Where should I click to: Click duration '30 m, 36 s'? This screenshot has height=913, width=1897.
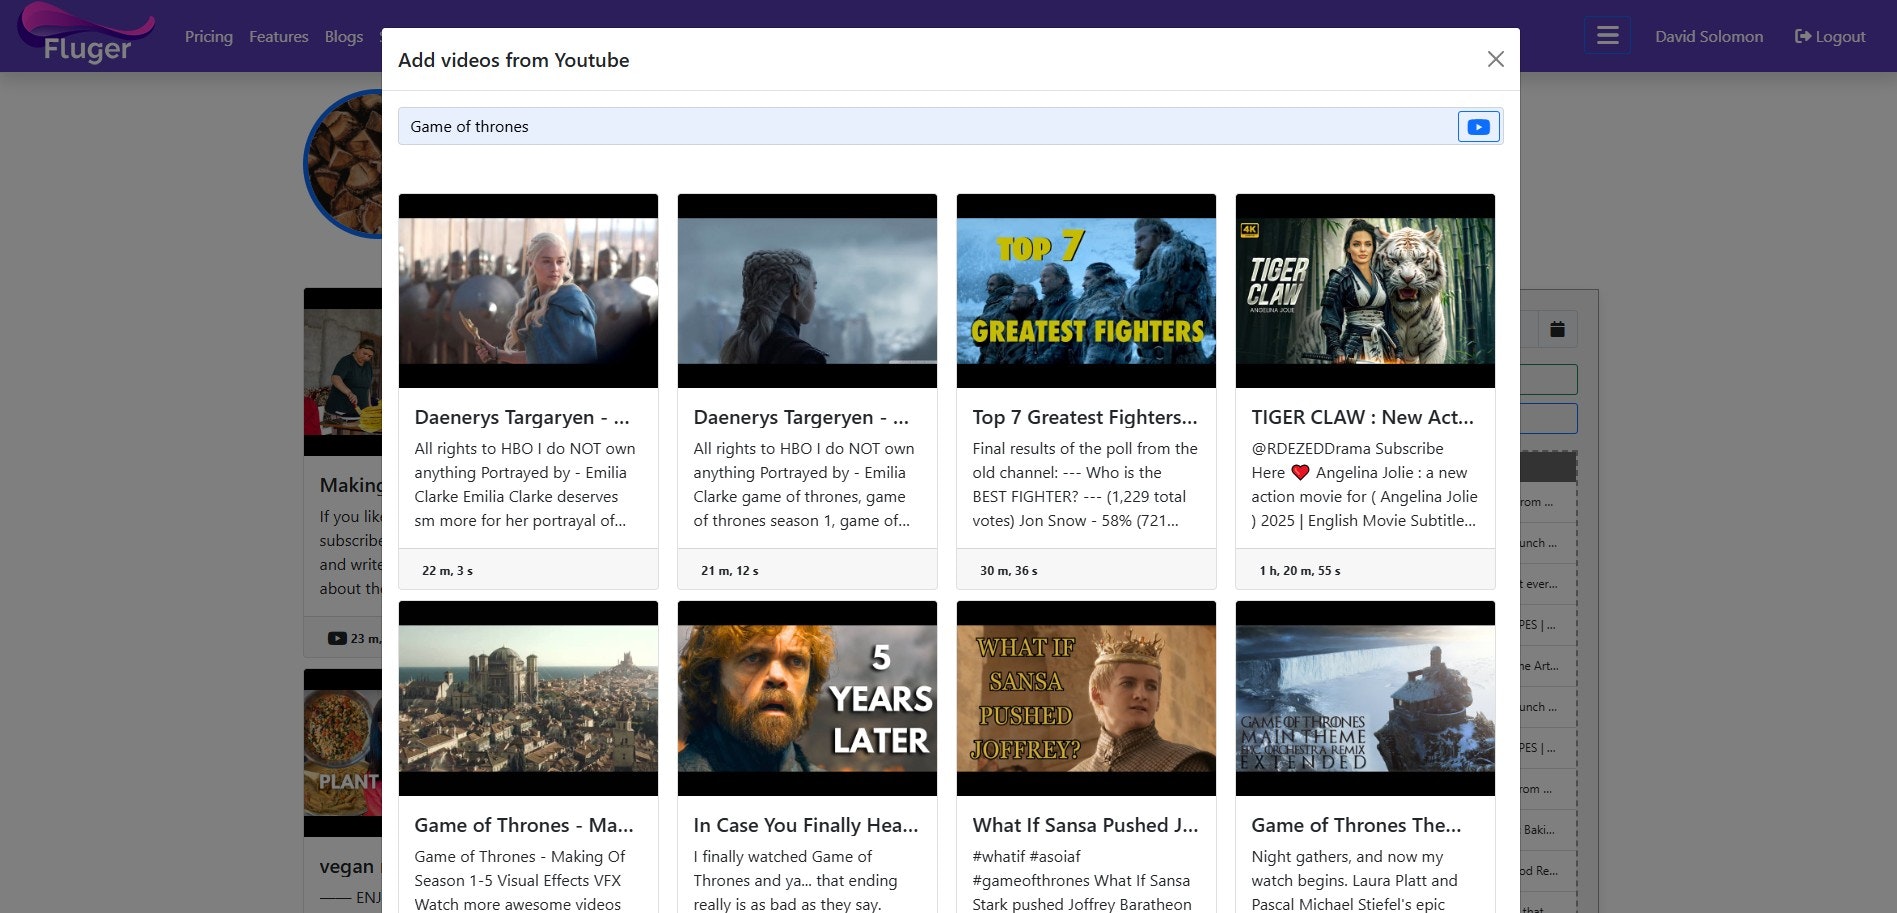(x=1009, y=571)
